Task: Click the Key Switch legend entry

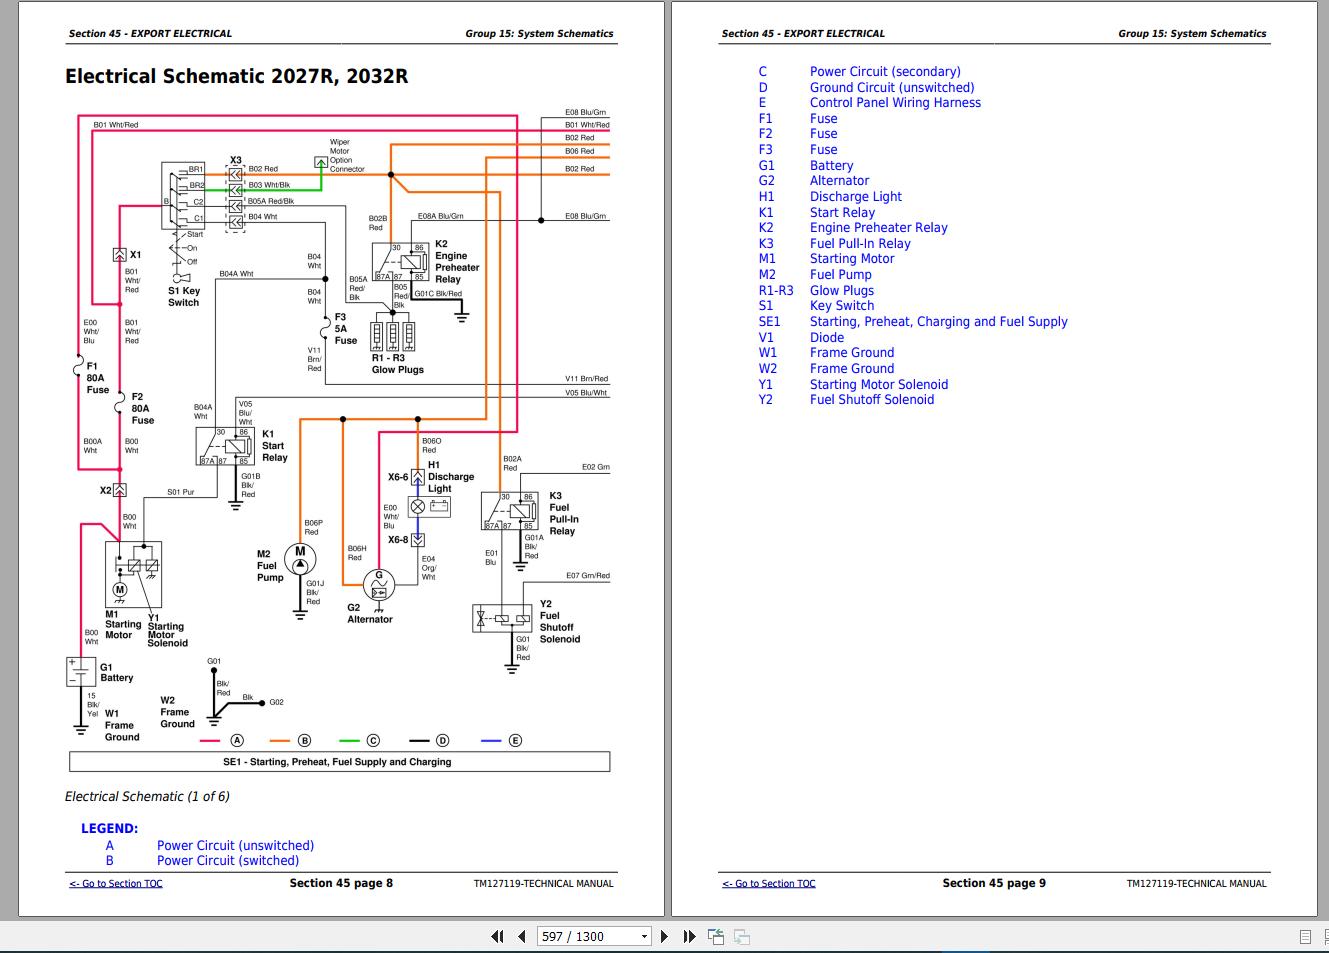Action: [x=842, y=306]
